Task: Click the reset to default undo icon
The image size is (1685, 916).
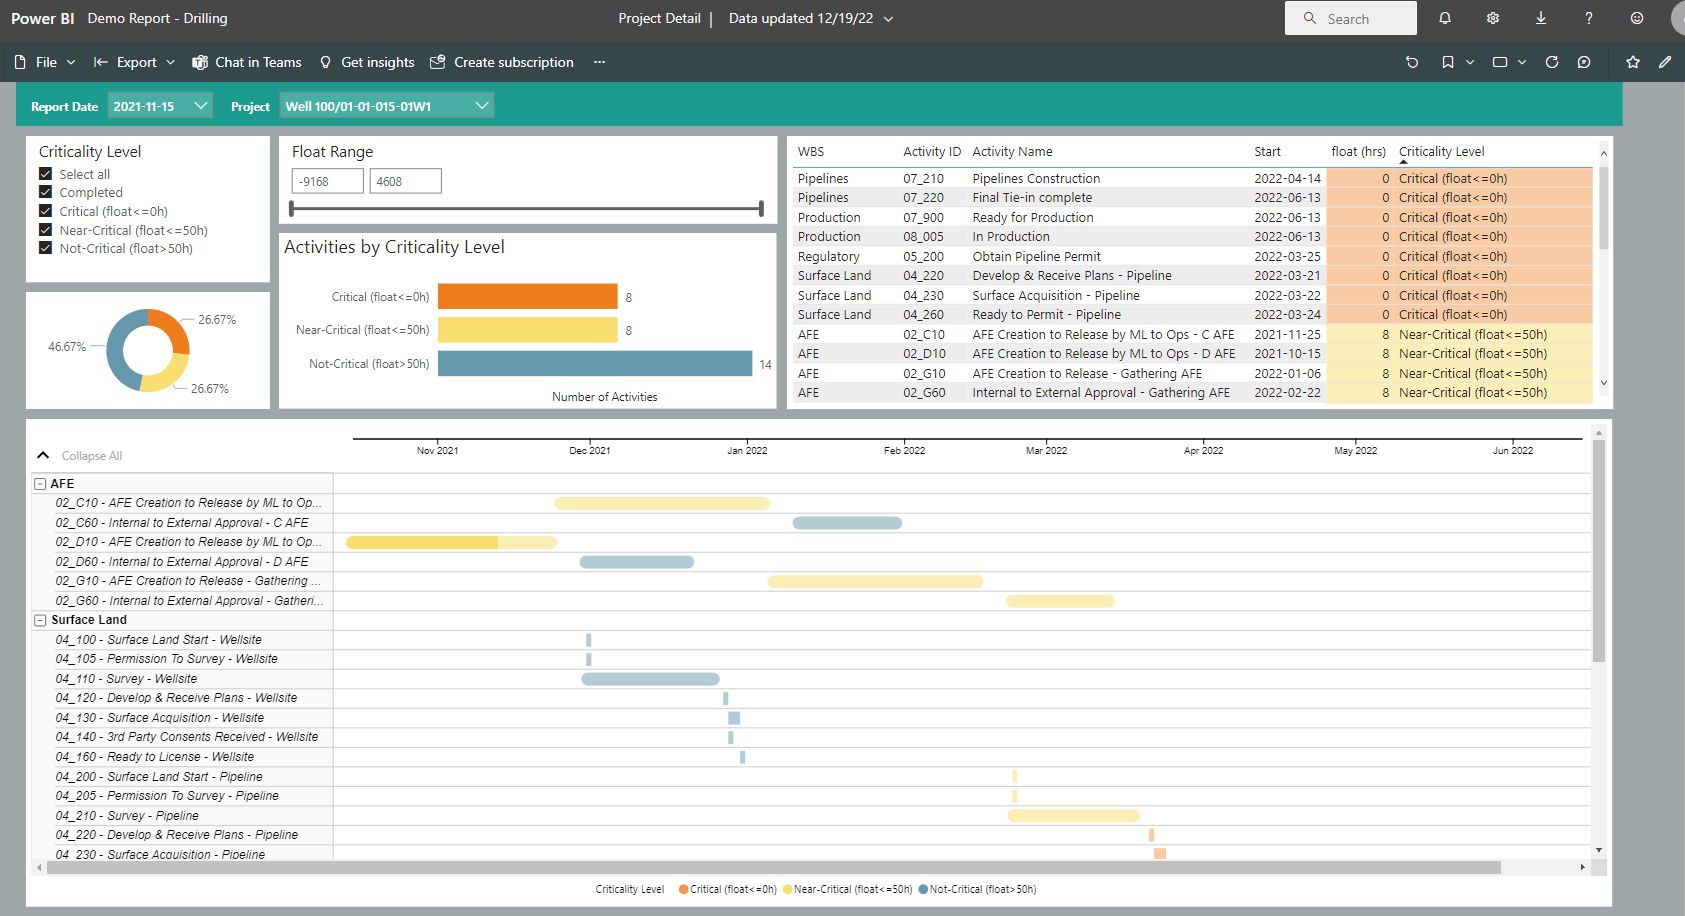Action: click(x=1412, y=62)
